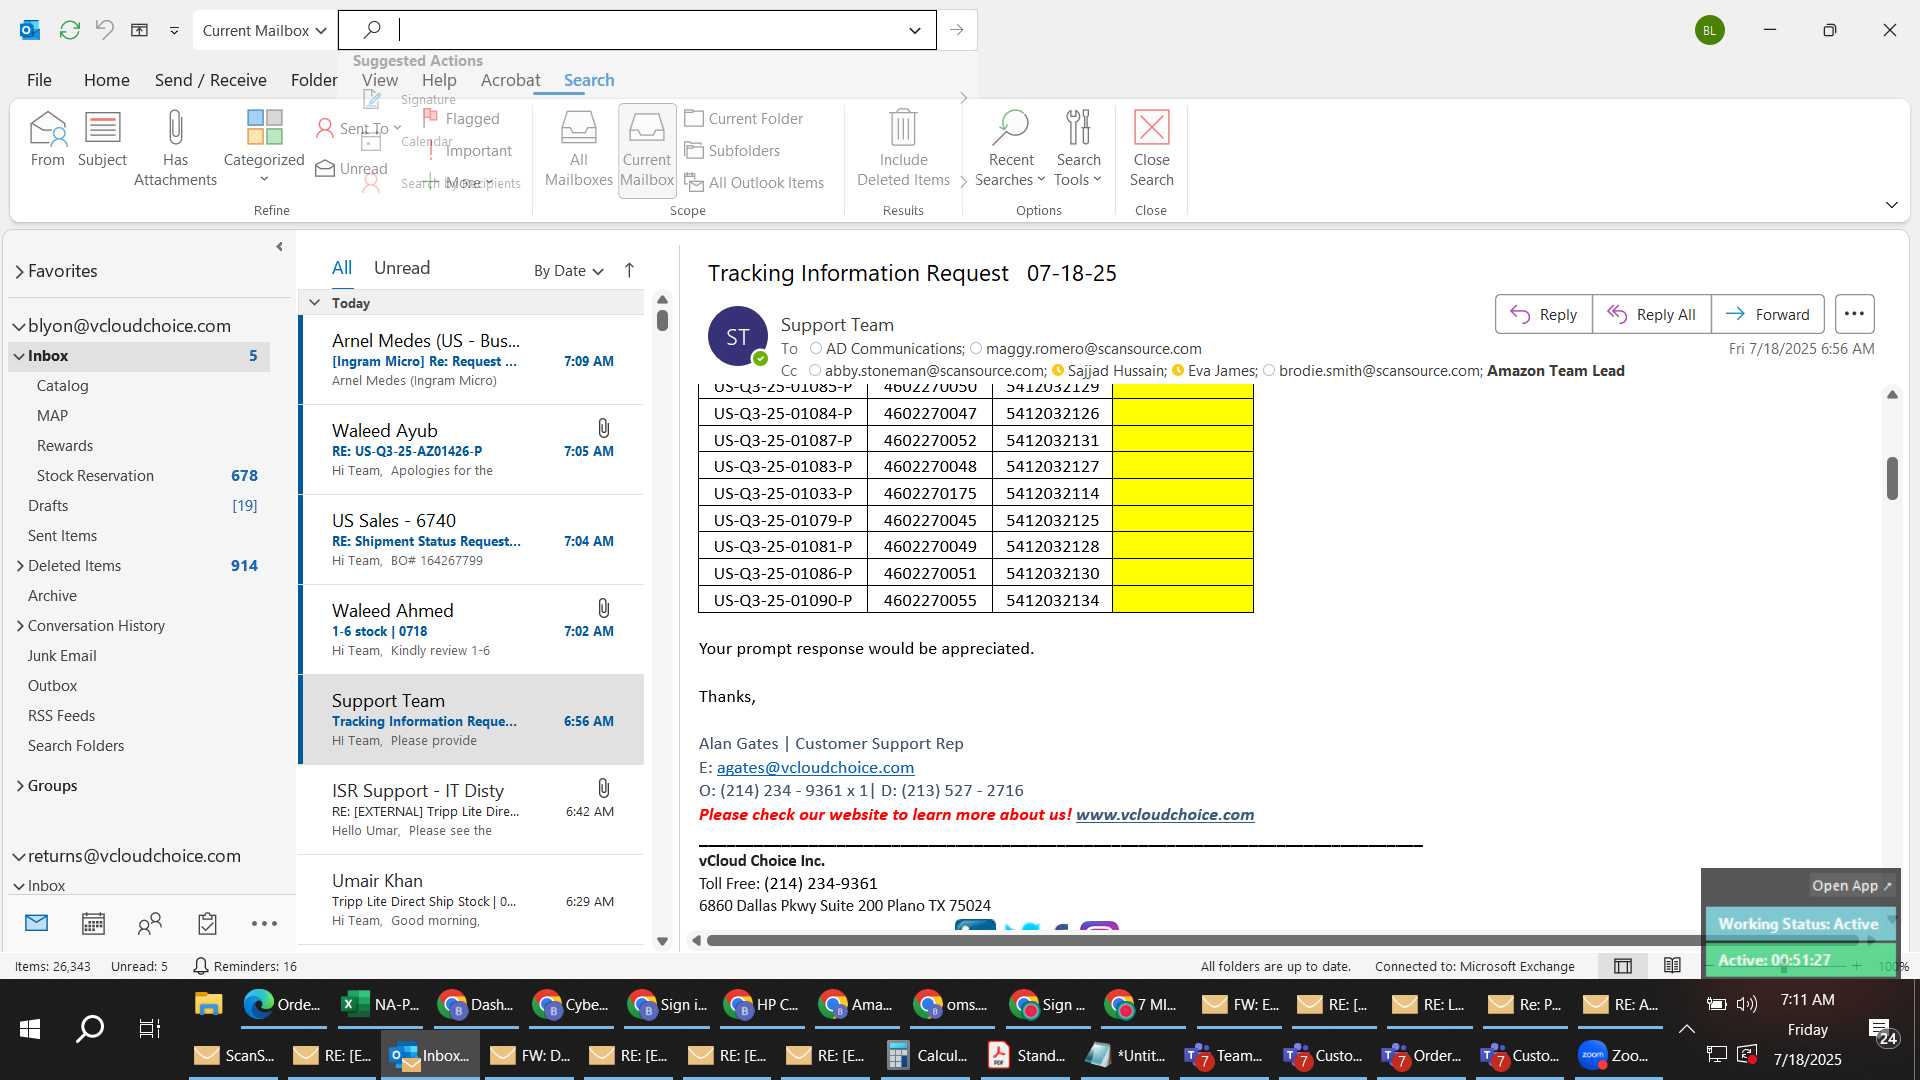
Task: Open the Acrobat tab
Action: tap(510, 80)
